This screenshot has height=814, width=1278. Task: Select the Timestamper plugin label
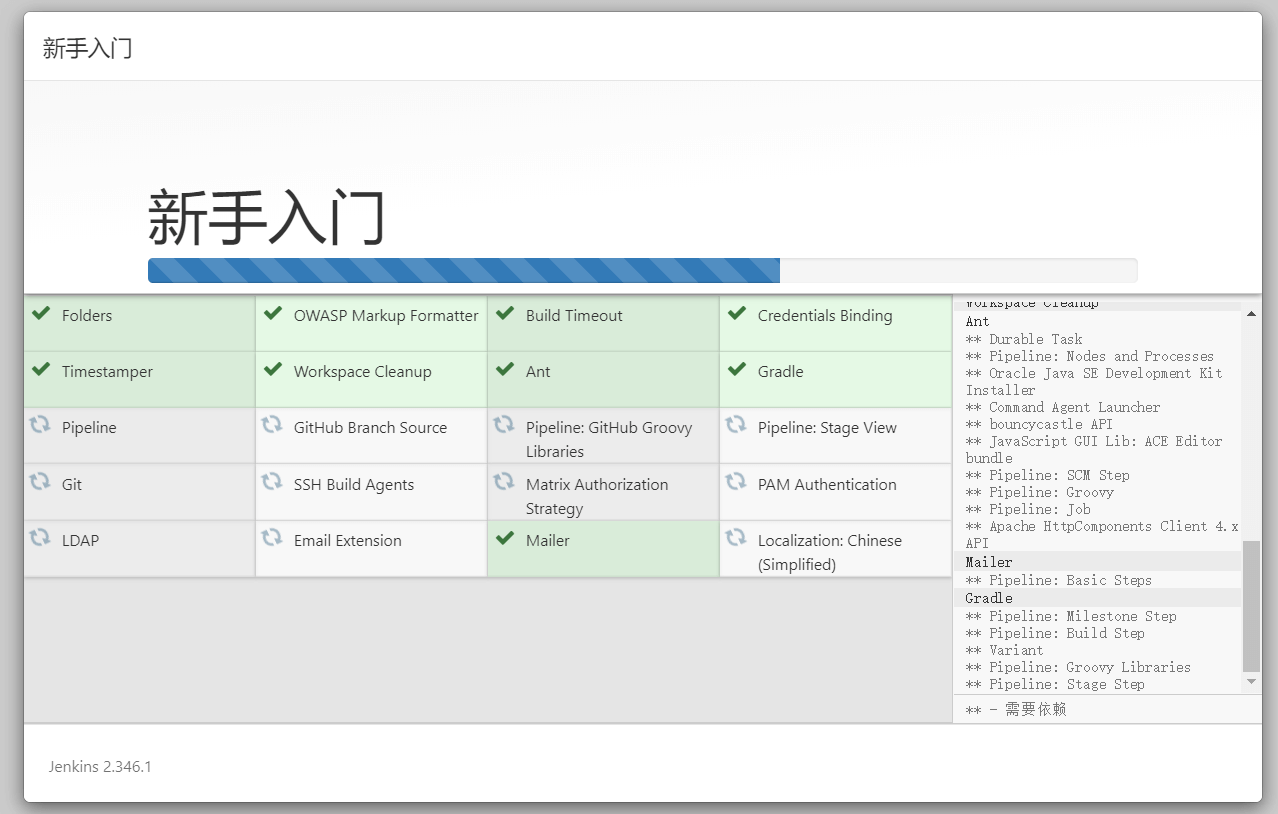[x=107, y=372]
